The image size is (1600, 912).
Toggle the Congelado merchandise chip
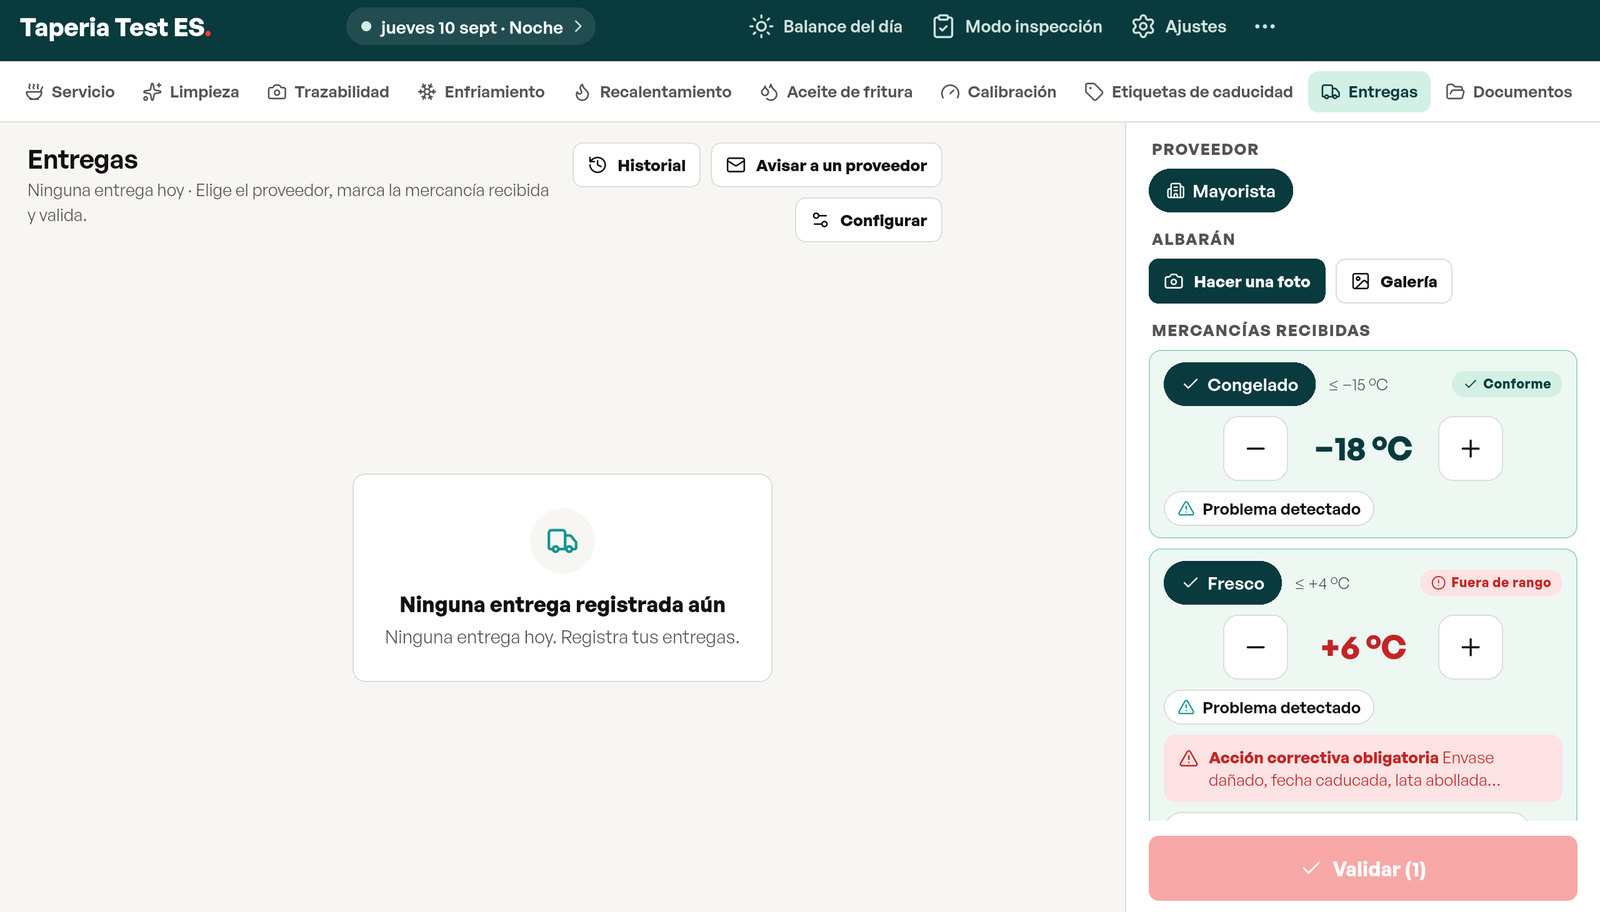click(x=1239, y=384)
